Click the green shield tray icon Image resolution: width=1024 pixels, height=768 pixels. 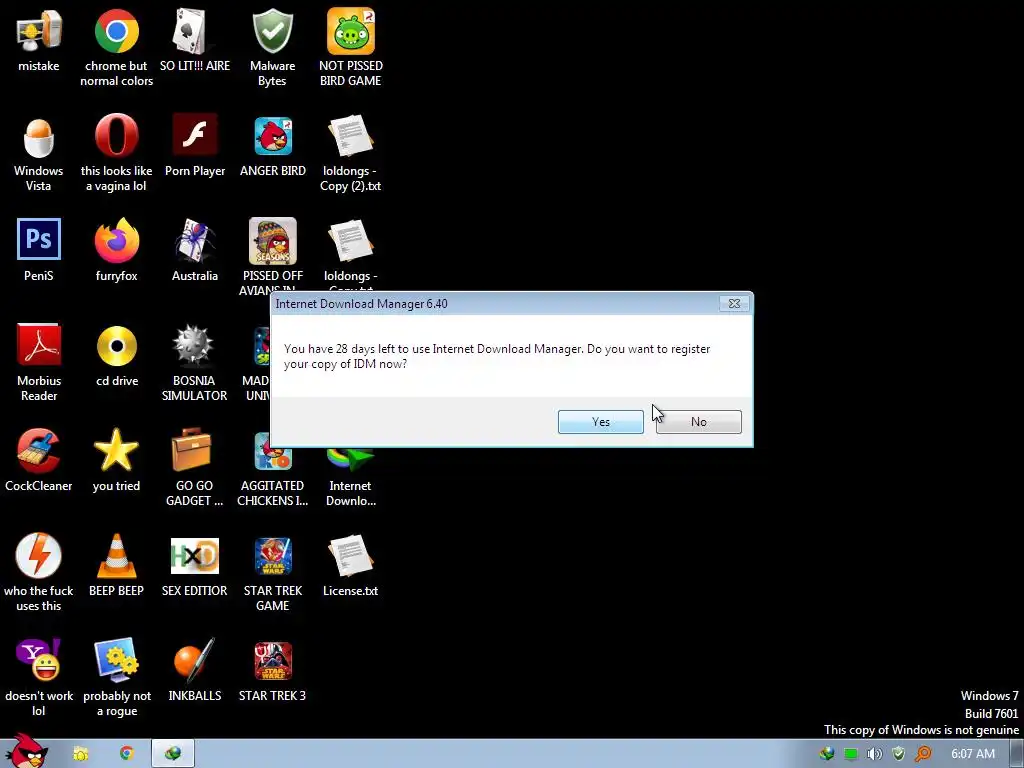(899, 754)
